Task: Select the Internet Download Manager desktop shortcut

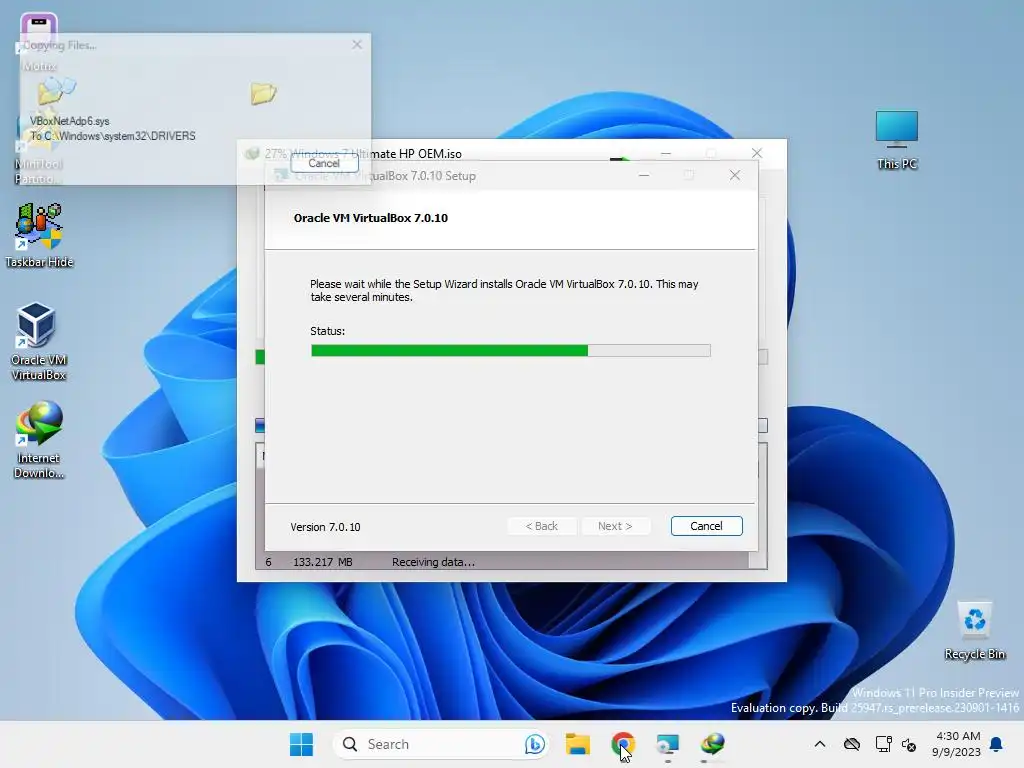Action: (x=39, y=440)
